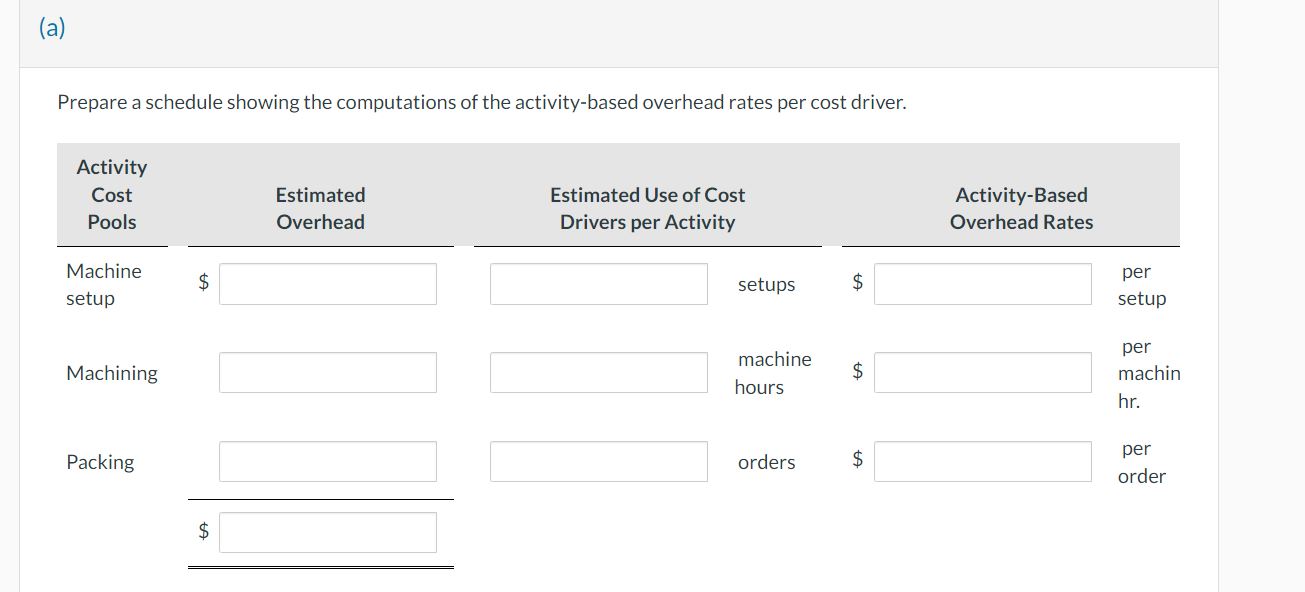
Task: Select the Activity-Based Overhead Rates header
Action: (1021, 208)
